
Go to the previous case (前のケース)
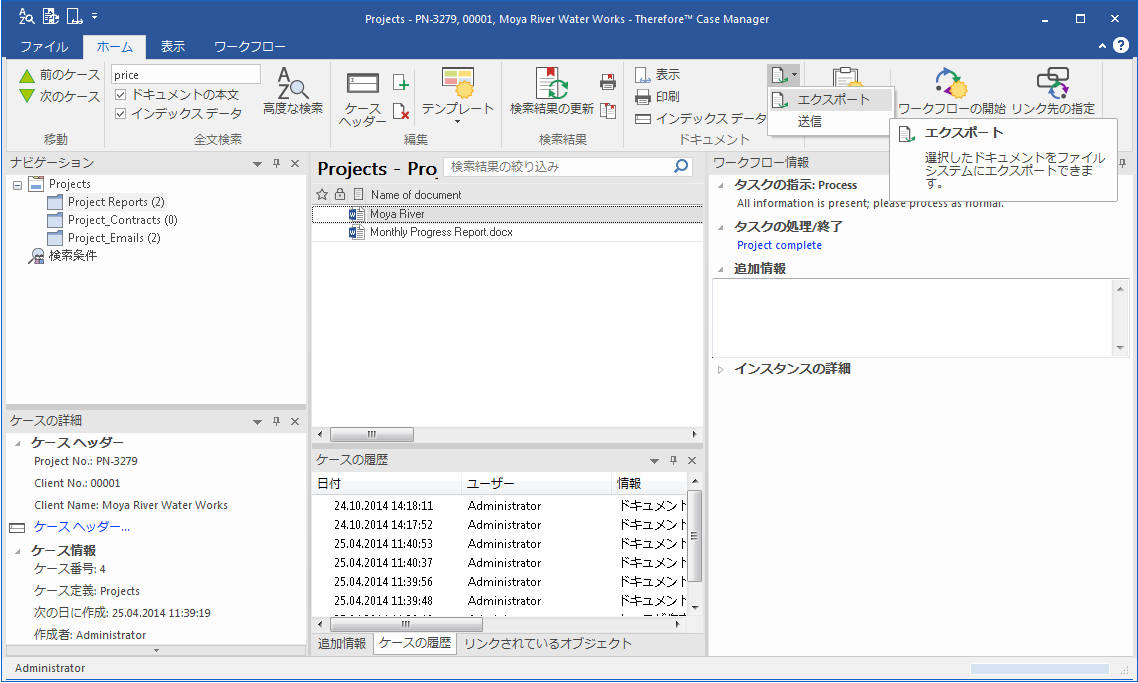click(x=60, y=75)
